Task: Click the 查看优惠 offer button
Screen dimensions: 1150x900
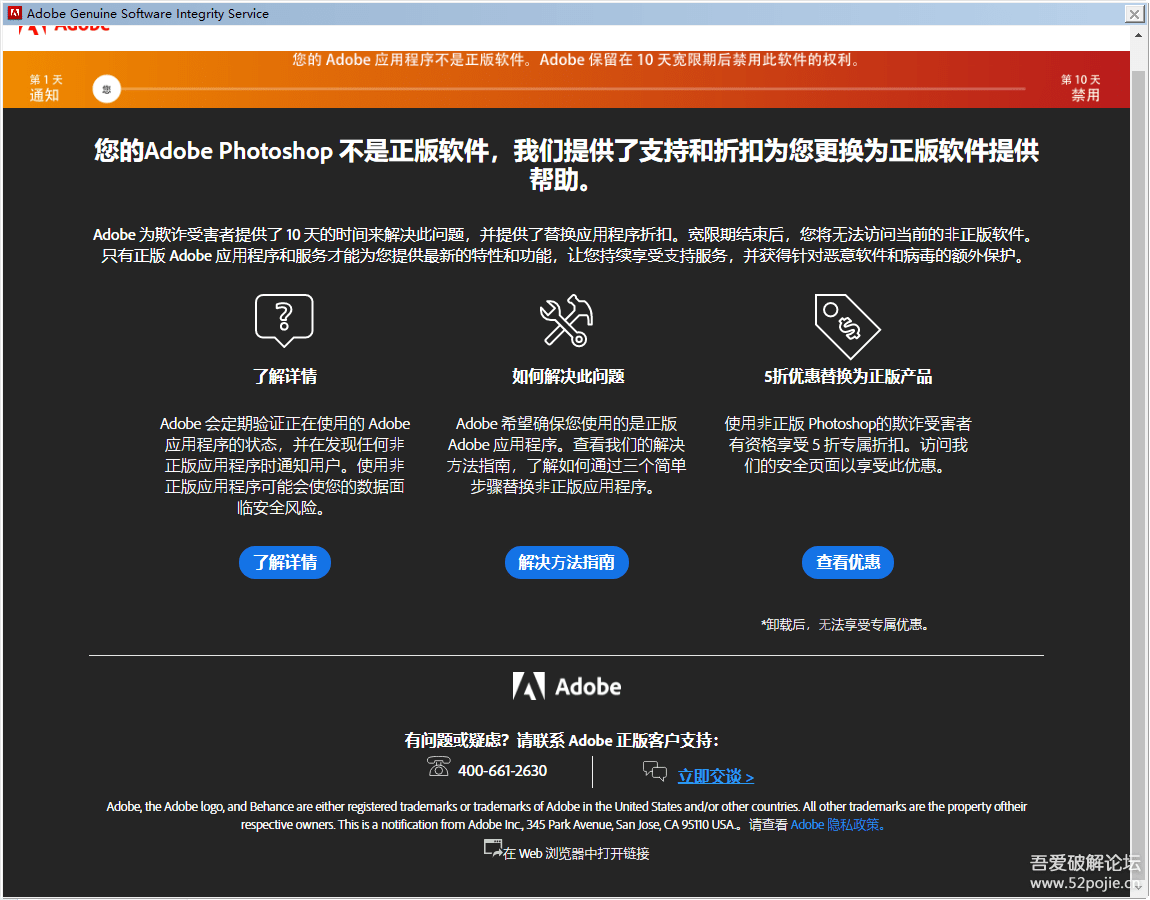Action: [x=848, y=563]
